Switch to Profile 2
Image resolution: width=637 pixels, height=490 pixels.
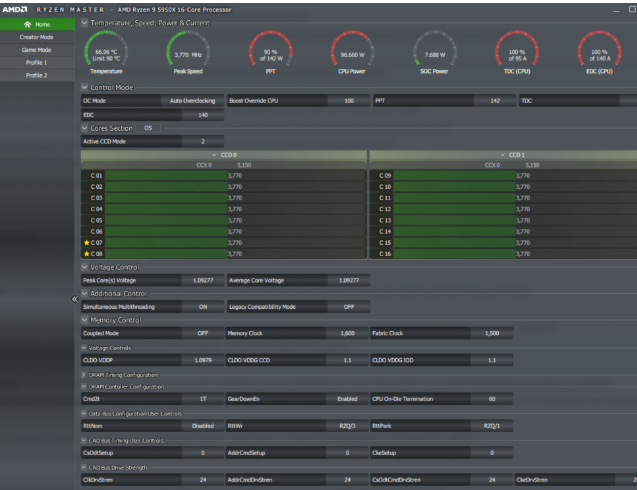coord(37,75)
